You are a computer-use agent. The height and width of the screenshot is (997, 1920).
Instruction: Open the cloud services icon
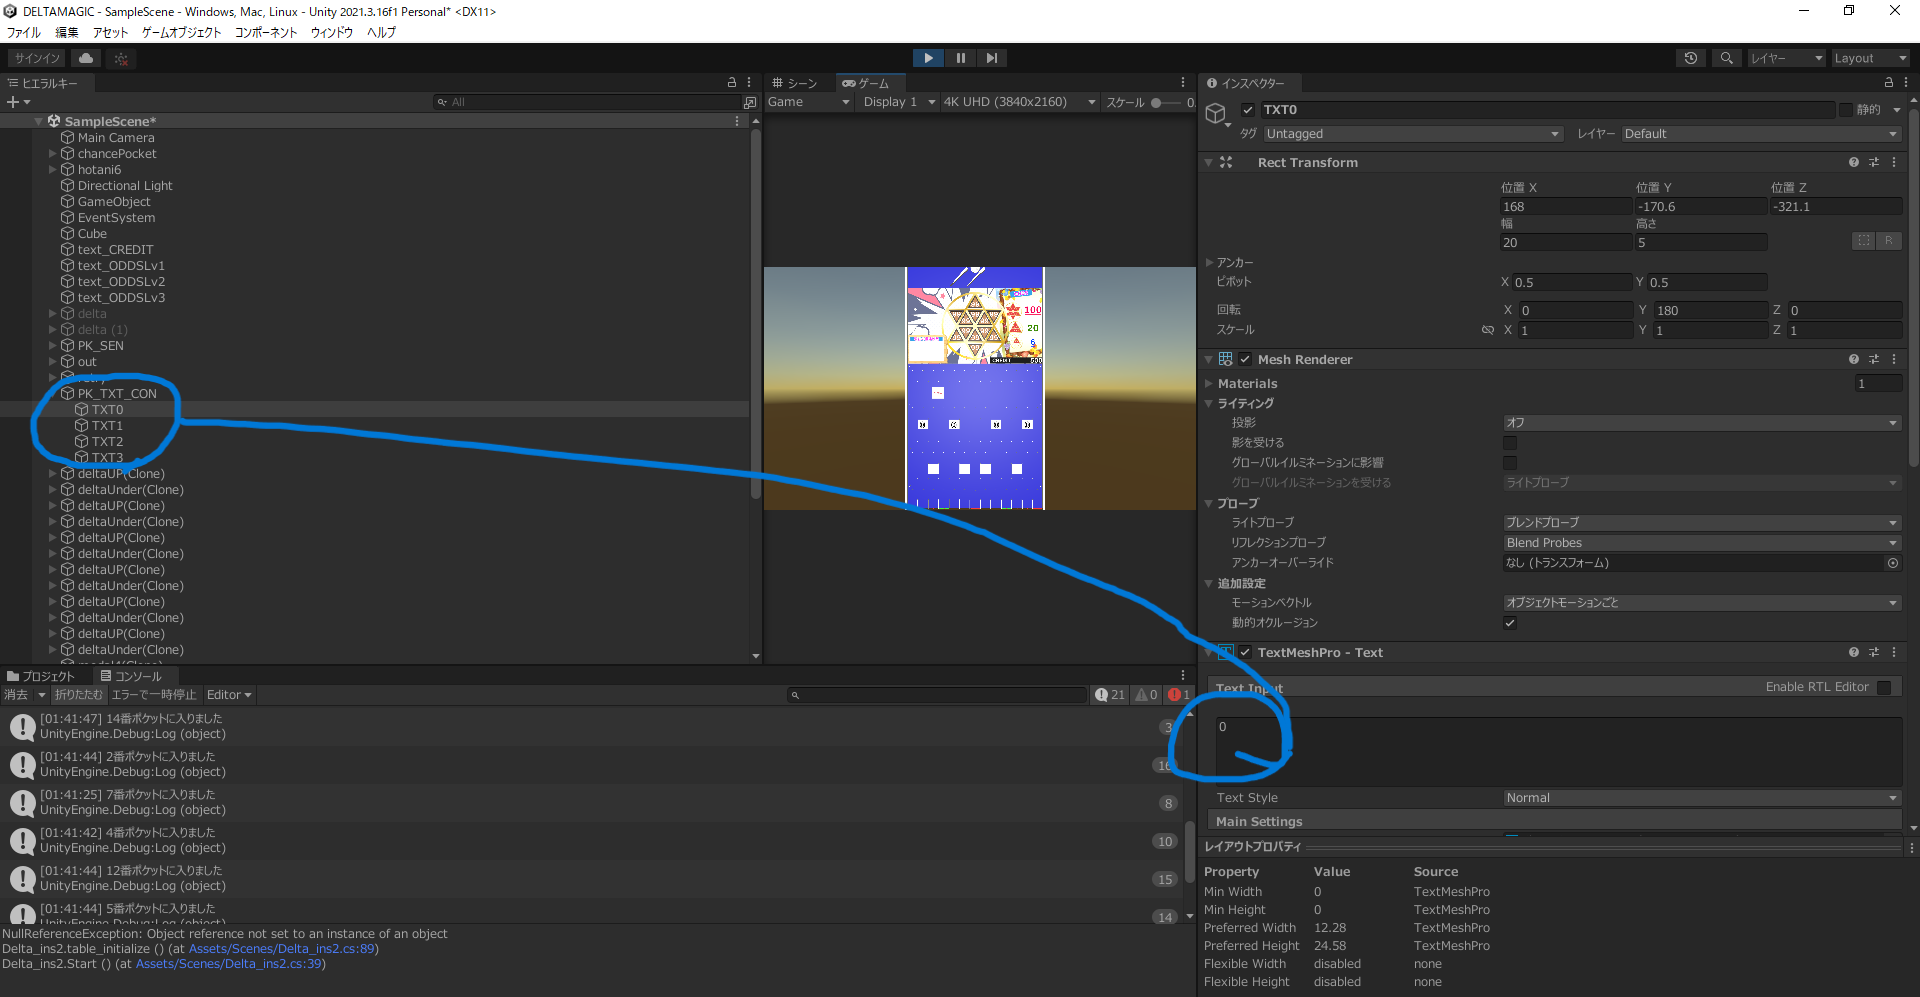(x=87, y=59)
